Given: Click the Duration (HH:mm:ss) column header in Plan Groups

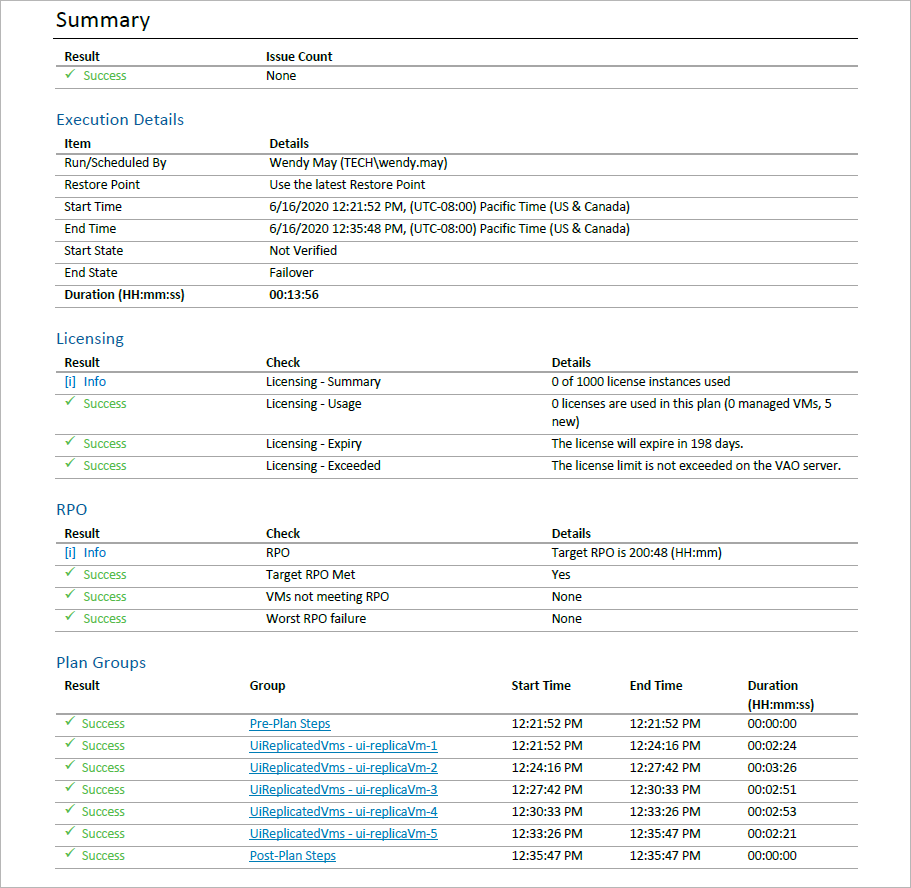Looking at the screenshot, I should [781, 695].
